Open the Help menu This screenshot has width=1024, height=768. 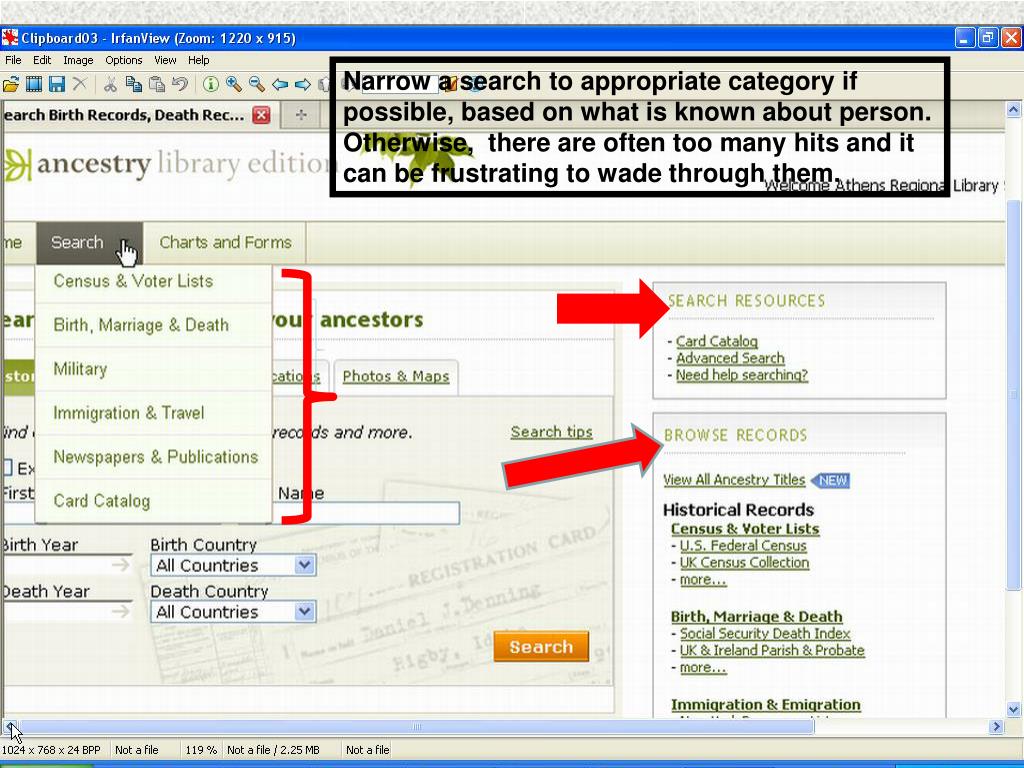click(199, 60)
